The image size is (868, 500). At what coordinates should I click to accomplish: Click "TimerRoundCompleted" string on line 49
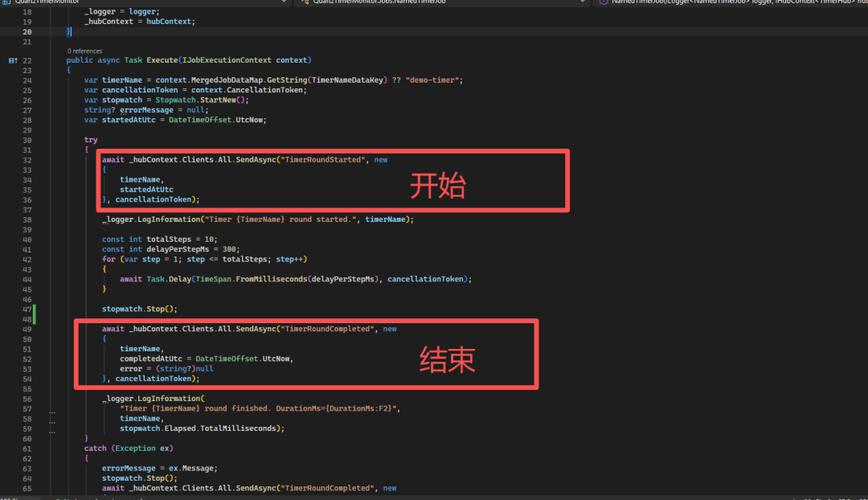[x=328, y=329]
